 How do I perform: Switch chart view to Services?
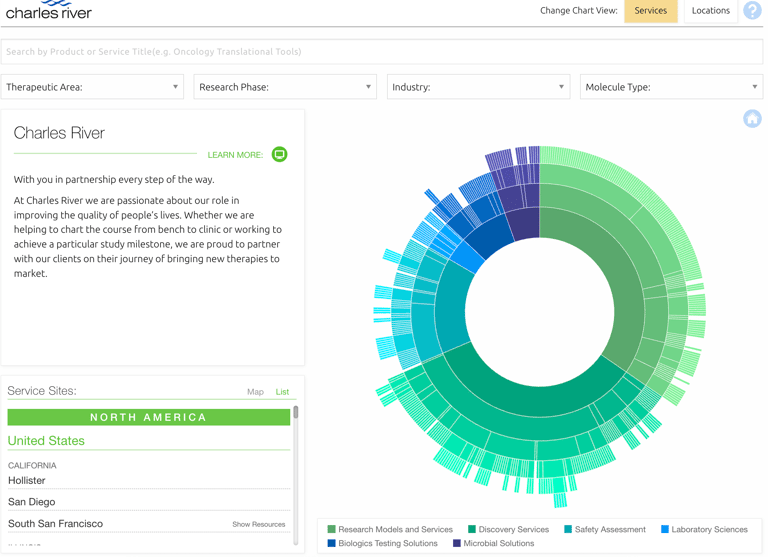pyautogui.click(x=650, y=11)
